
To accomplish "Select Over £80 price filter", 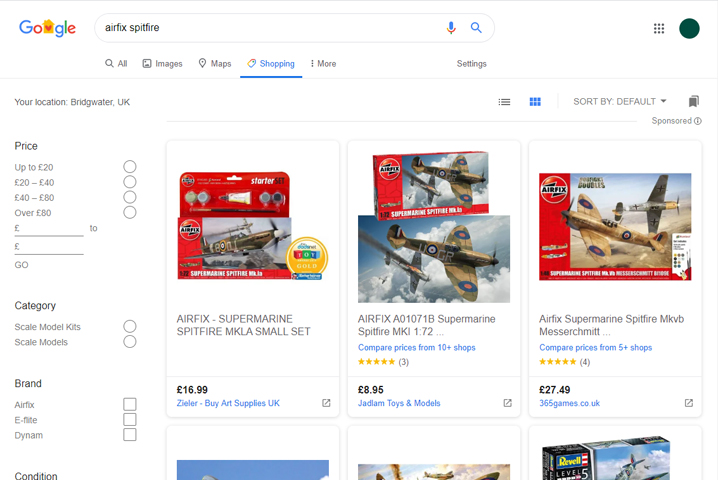I will tap(130, 212).
